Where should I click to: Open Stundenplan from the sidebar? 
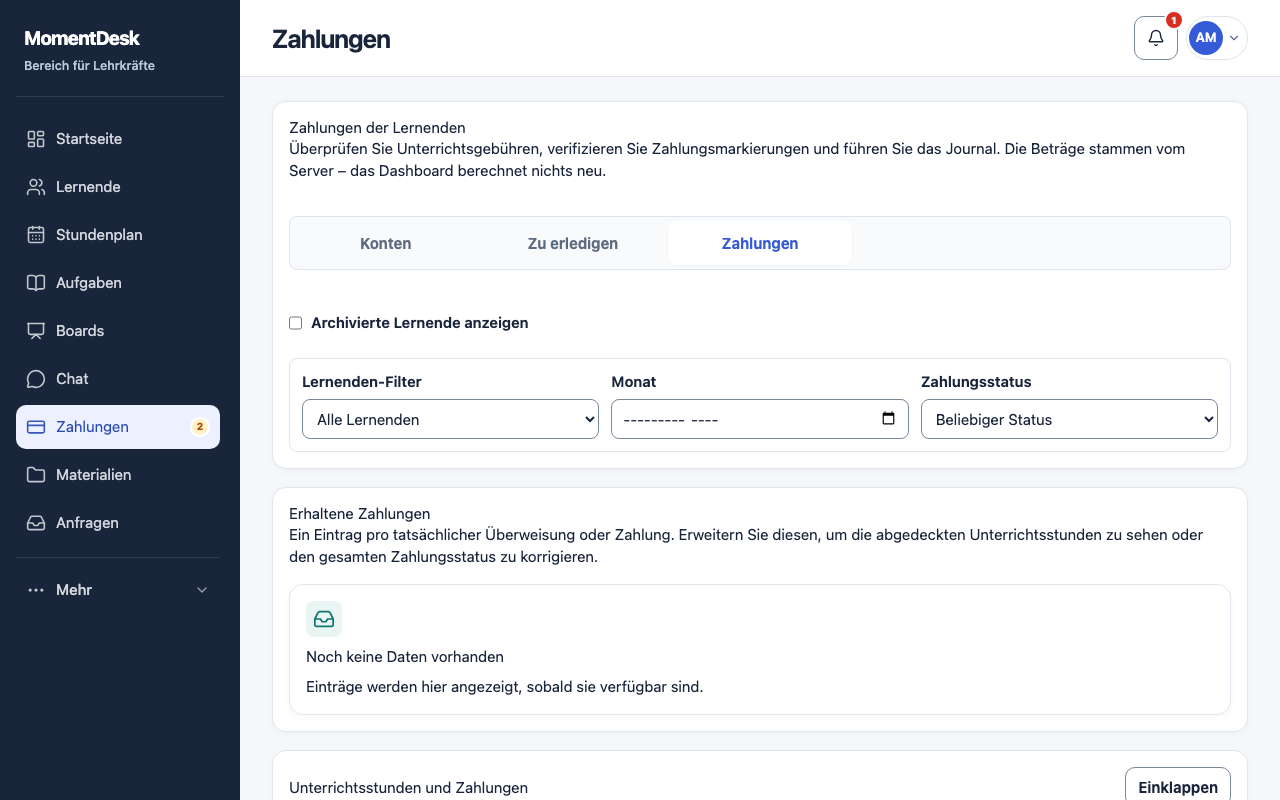click(118, 235)
